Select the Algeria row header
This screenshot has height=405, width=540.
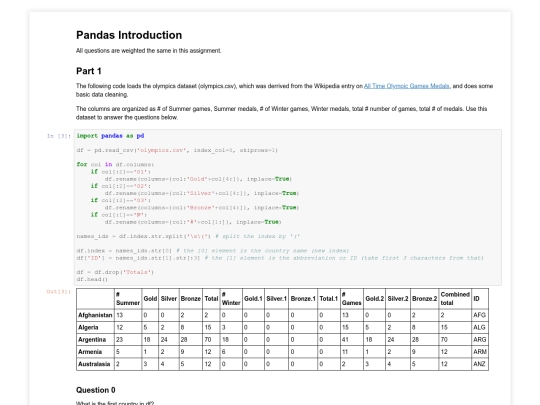[95, 327]
